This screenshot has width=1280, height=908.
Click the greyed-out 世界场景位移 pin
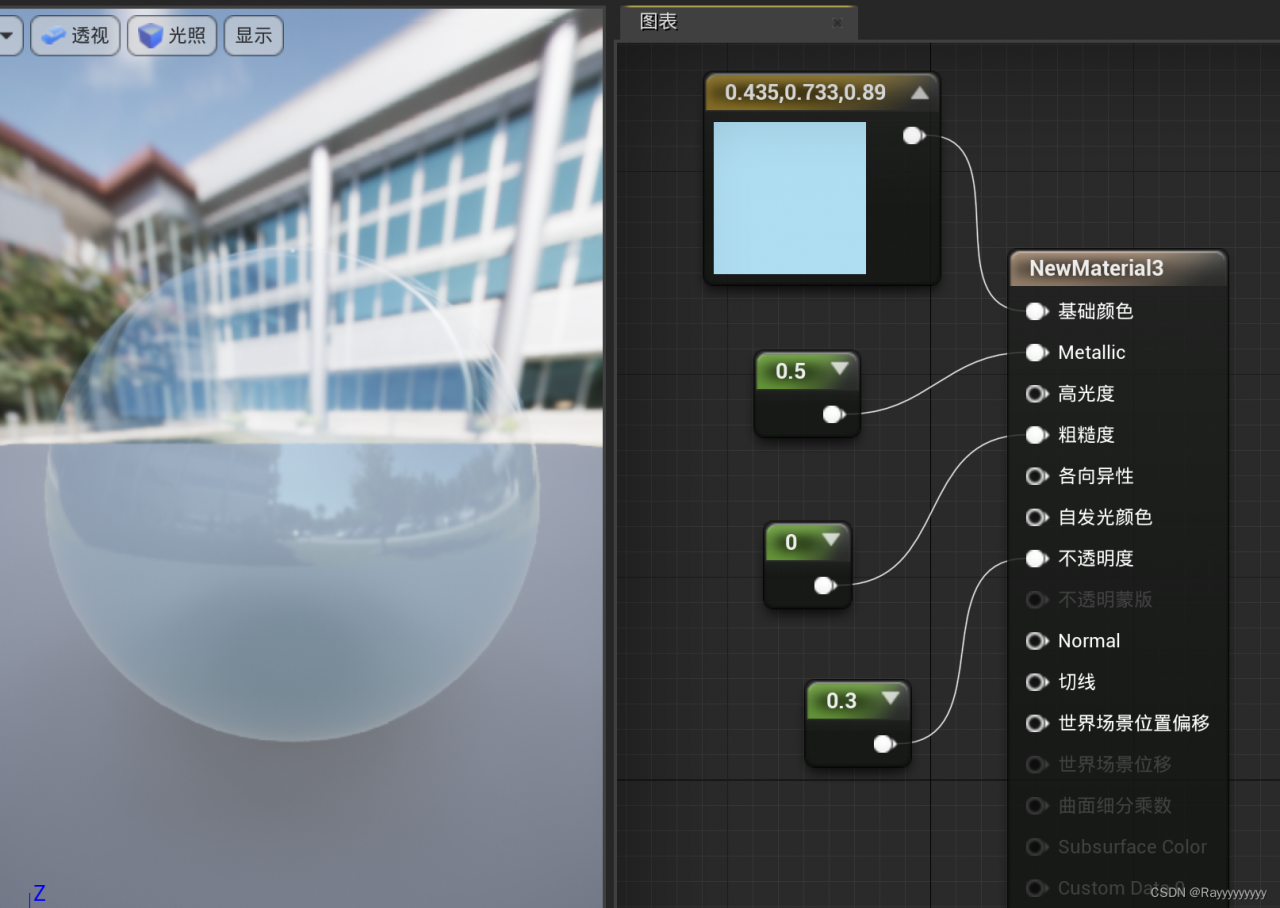click(x=1037, y=765)
